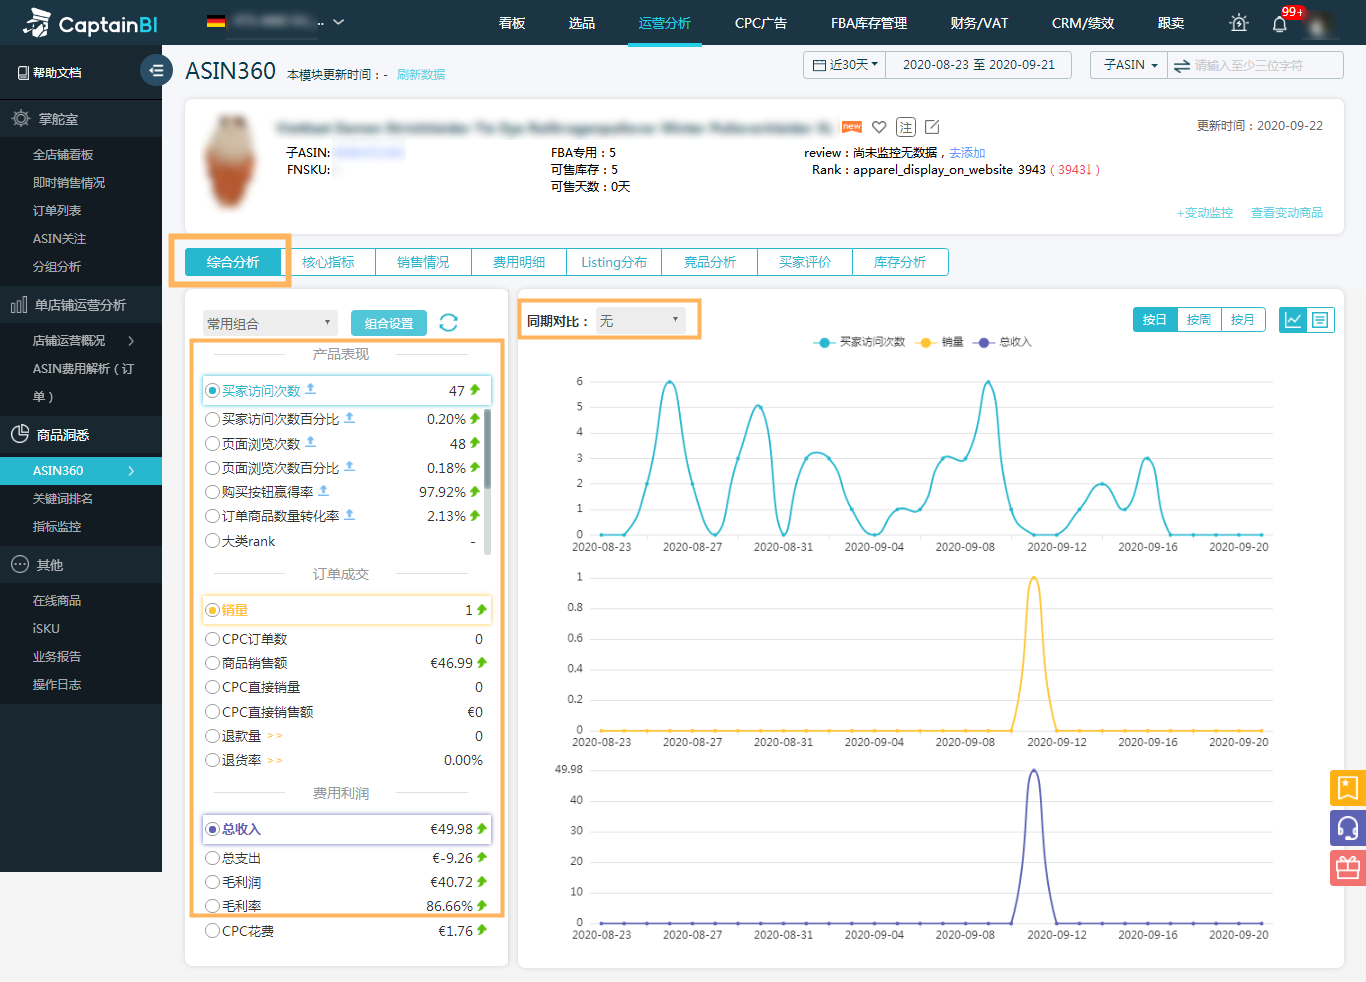Toggle 总收入 legend color marker

coord(984,342)
